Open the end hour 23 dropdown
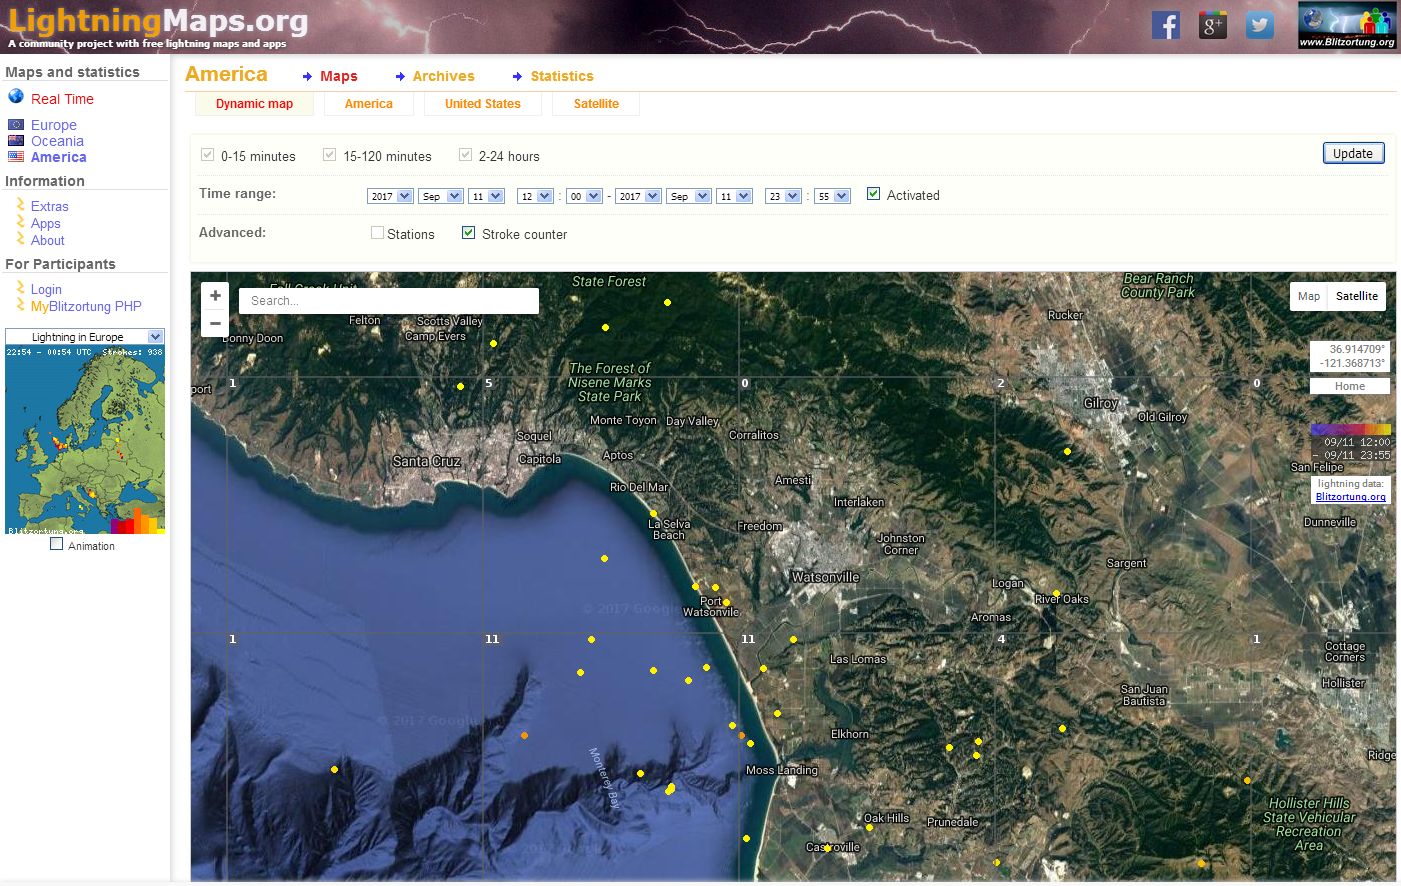The image size is (1401, 886). tap(783, 196)
